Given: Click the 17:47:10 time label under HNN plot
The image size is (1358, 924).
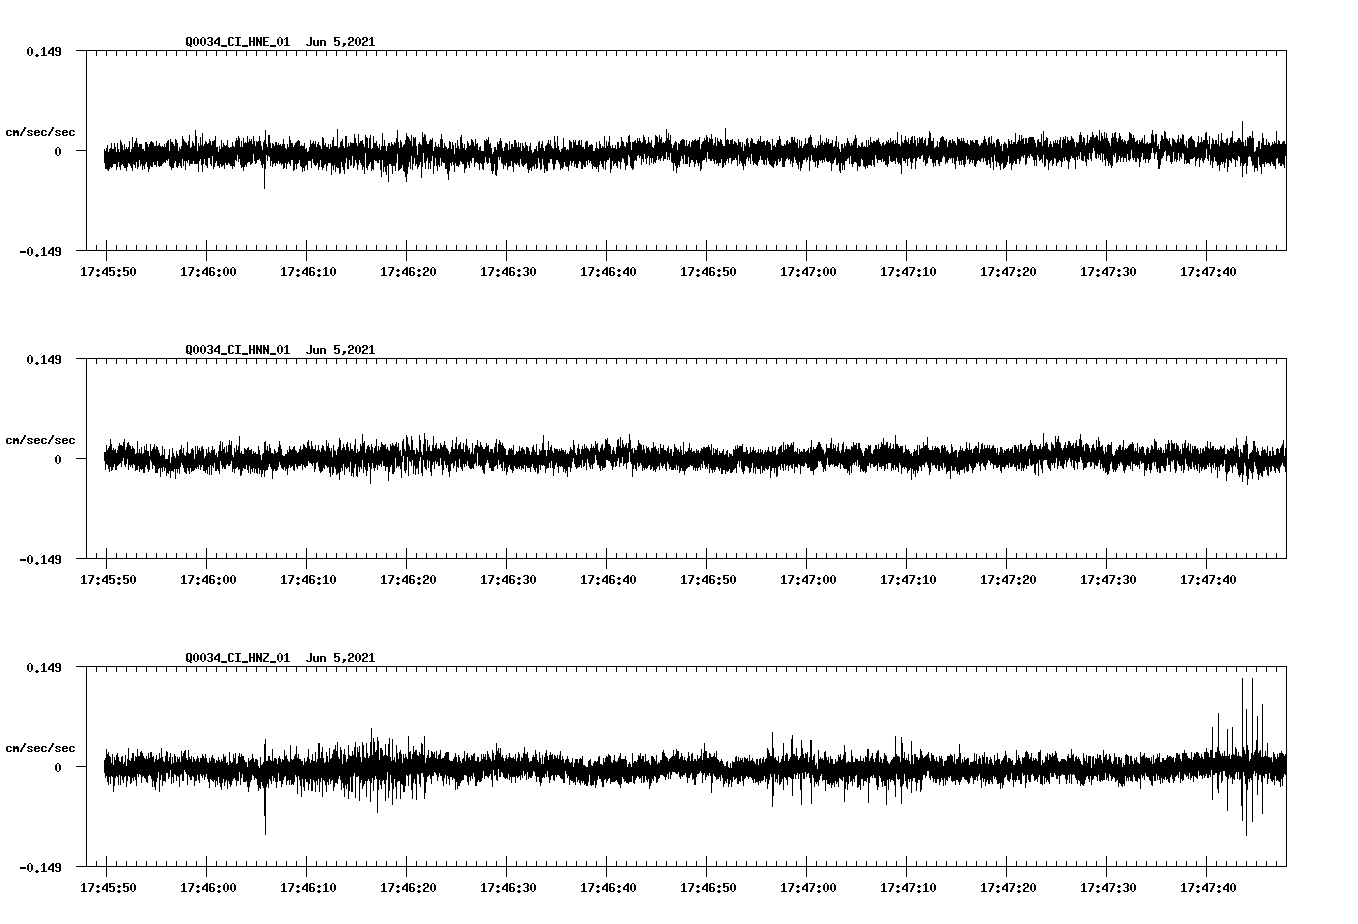Looking at the screenshot, I should [907, 580].
